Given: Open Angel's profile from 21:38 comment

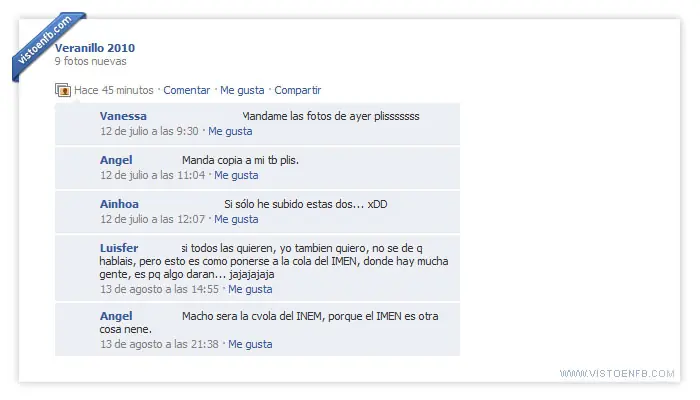Looking at the screenshot, I should 116,316.
